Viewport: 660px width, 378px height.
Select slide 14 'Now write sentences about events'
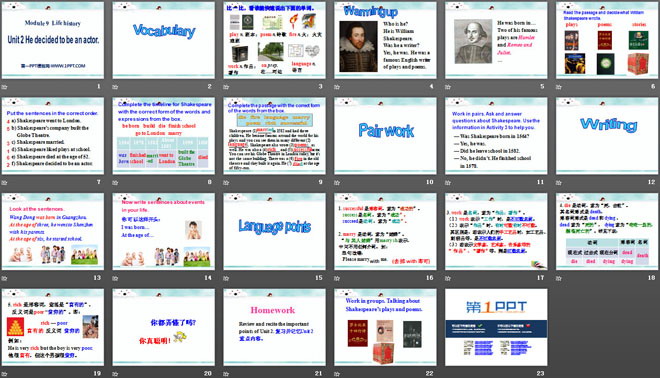tap(163, 232)
